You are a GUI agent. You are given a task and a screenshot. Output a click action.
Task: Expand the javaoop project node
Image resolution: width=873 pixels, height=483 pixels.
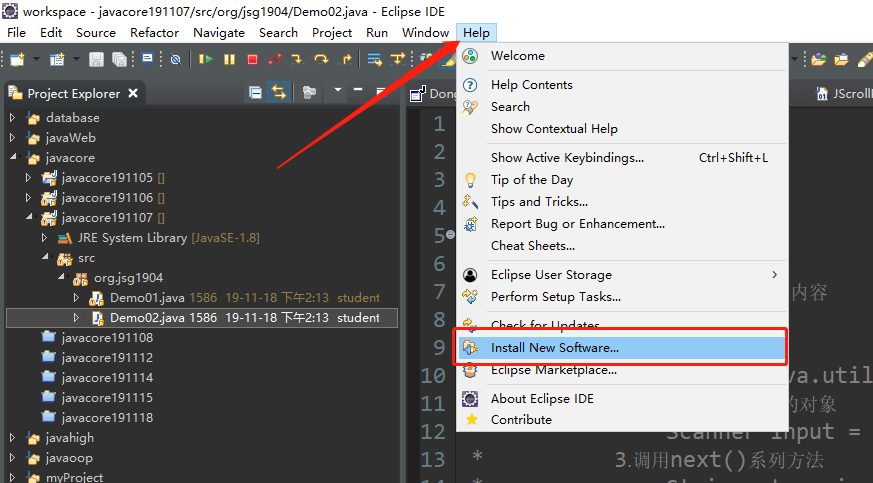pyautogui.click(x=13, y=458)
